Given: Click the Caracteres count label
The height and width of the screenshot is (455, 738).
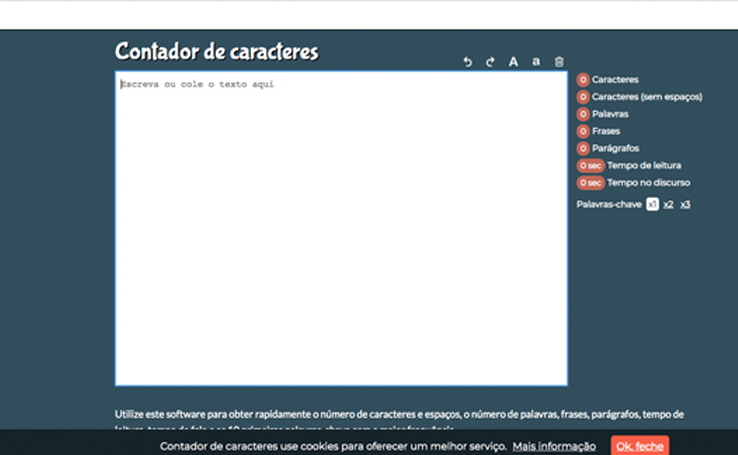Looking at the screenshot, I should coord(615,80).
